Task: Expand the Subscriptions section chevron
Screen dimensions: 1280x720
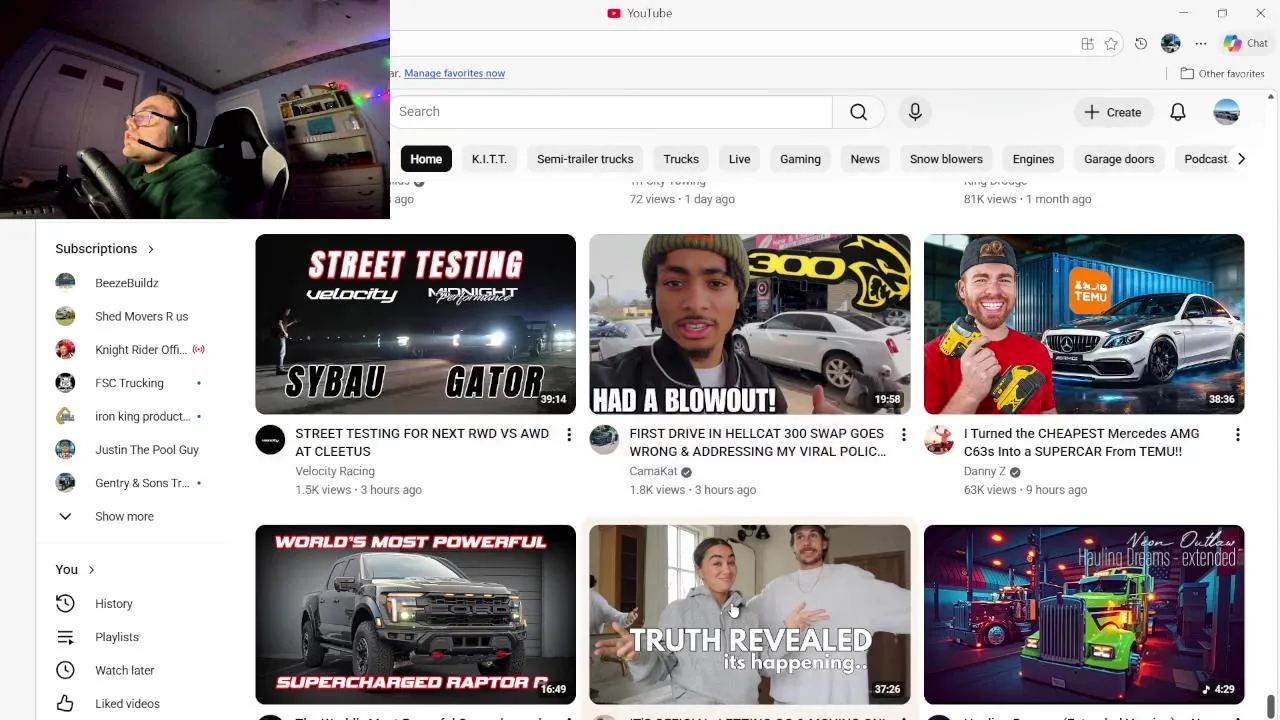Action: pos(151,249)
